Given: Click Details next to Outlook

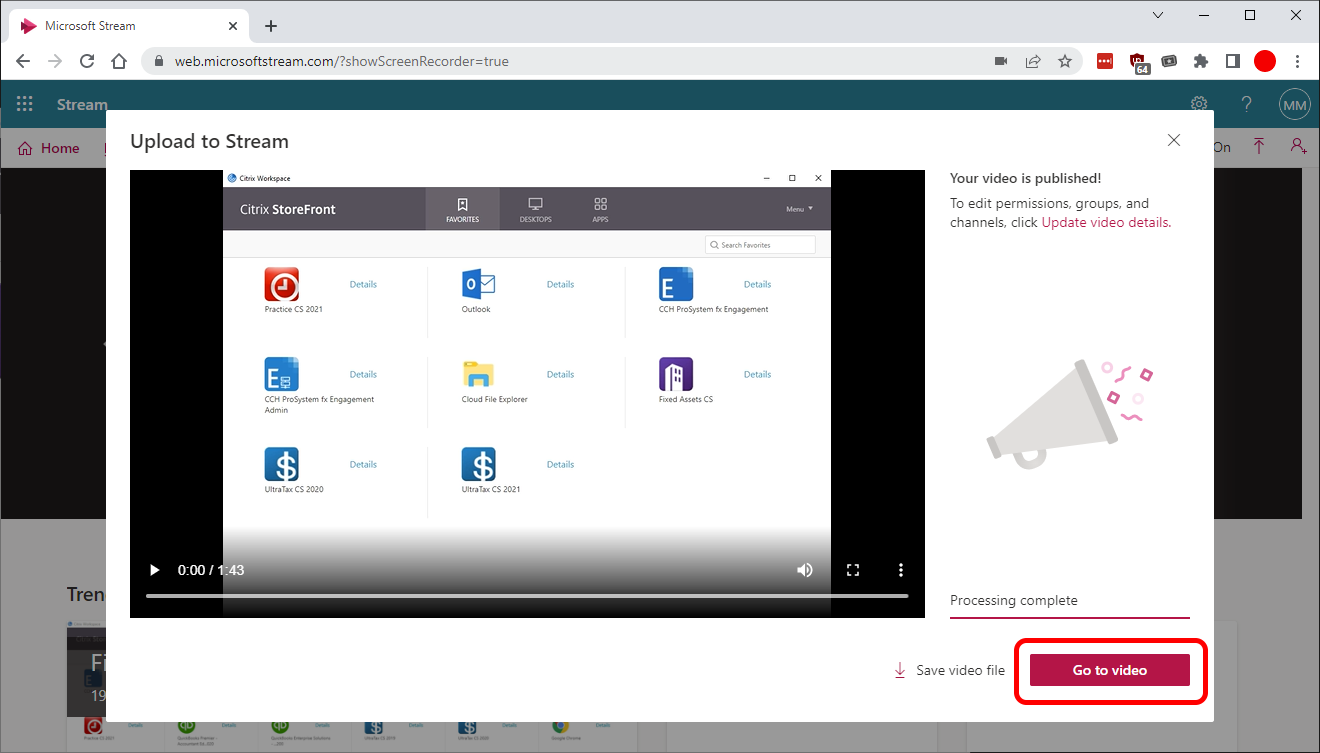Looking at the screenshot, I should [x=560, y=284].
